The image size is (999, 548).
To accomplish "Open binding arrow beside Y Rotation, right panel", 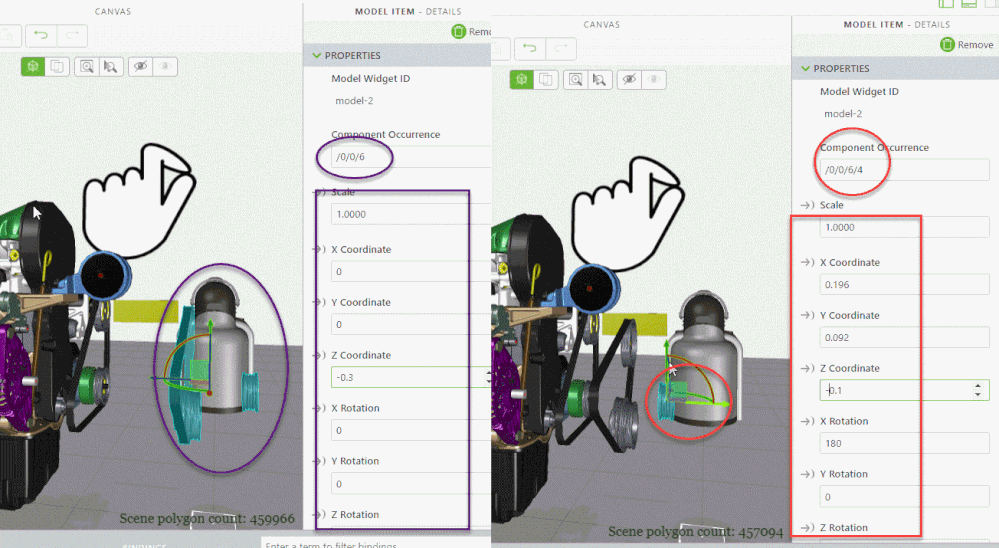I will (x=808, y=473).
